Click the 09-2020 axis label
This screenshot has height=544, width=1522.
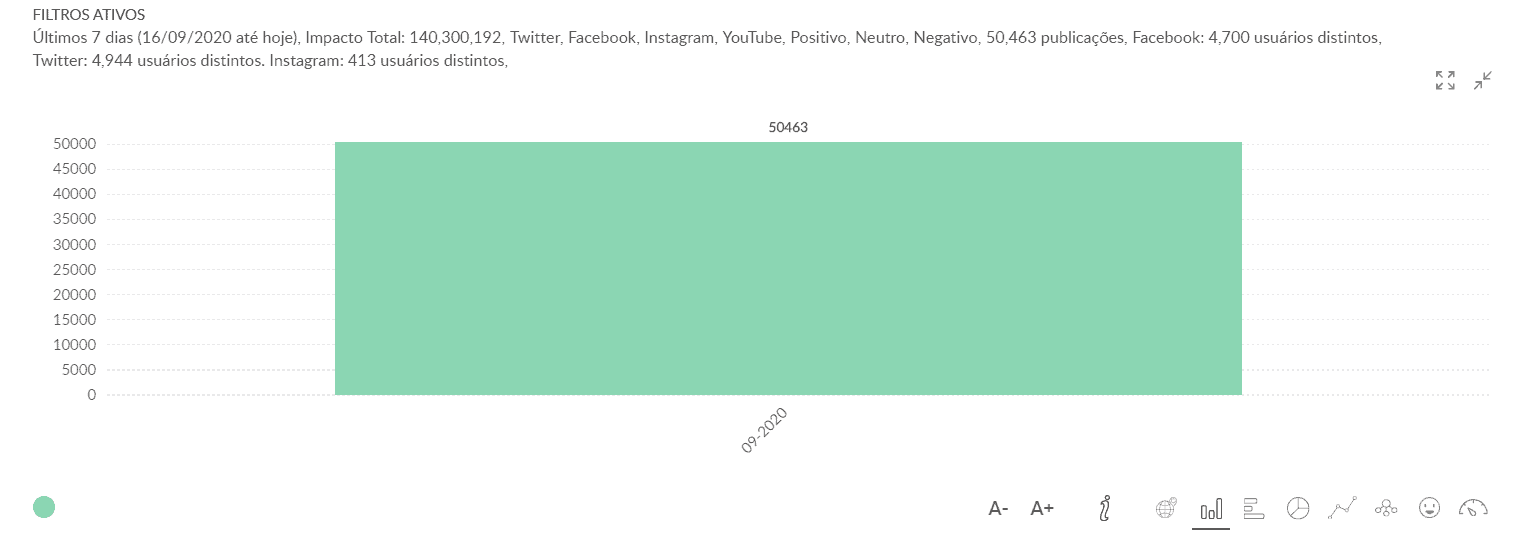click(x=766, y=431)
